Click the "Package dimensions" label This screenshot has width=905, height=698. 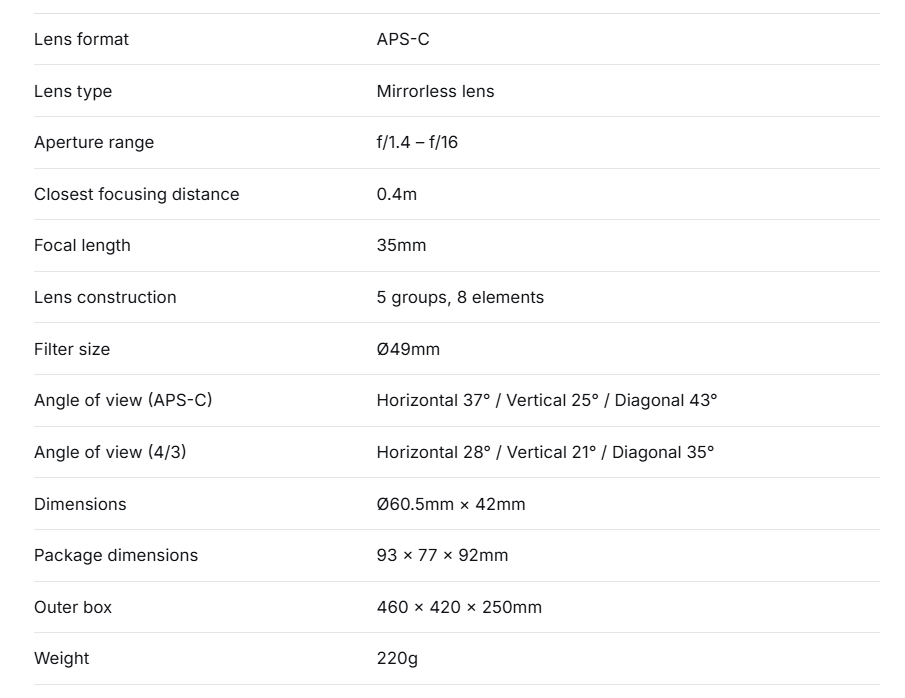(x=116, y=555)
